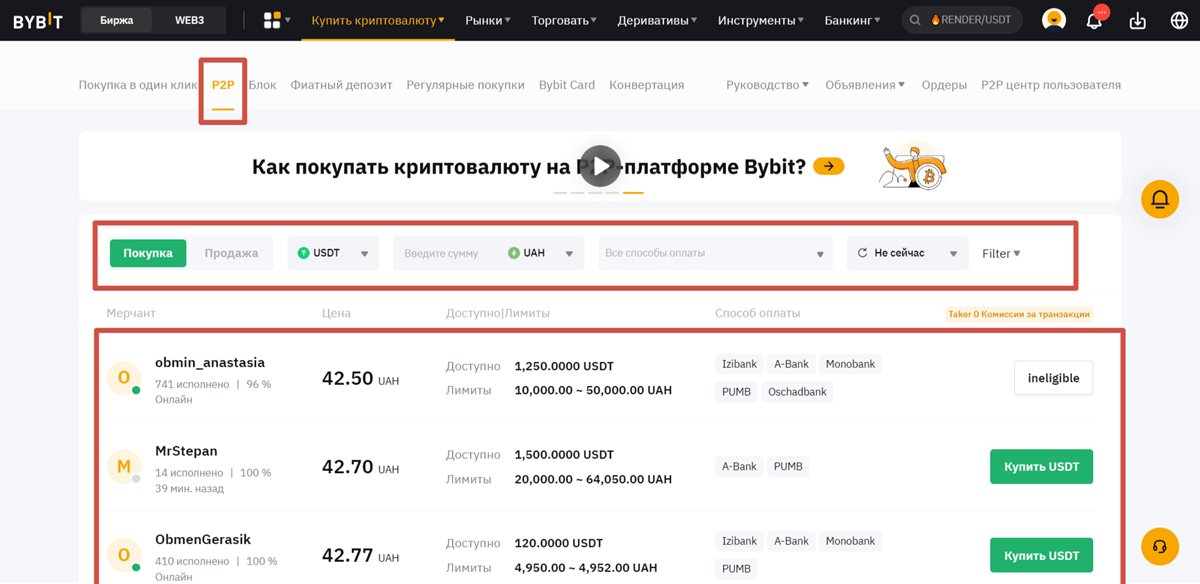Open the Рынки menu
This screenshot has height=584, width=1200.
click(488, 20)
